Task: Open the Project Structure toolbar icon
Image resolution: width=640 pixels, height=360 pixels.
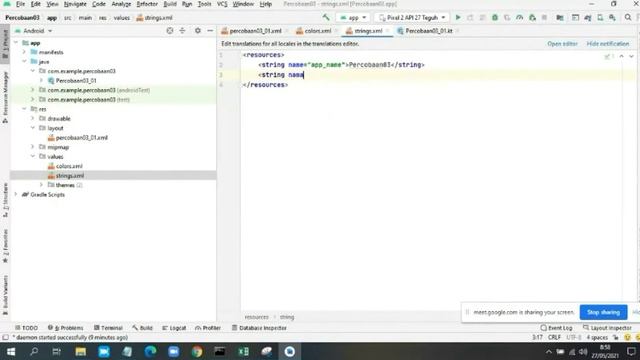Action: pyautogui.click(x=560, y=18)
